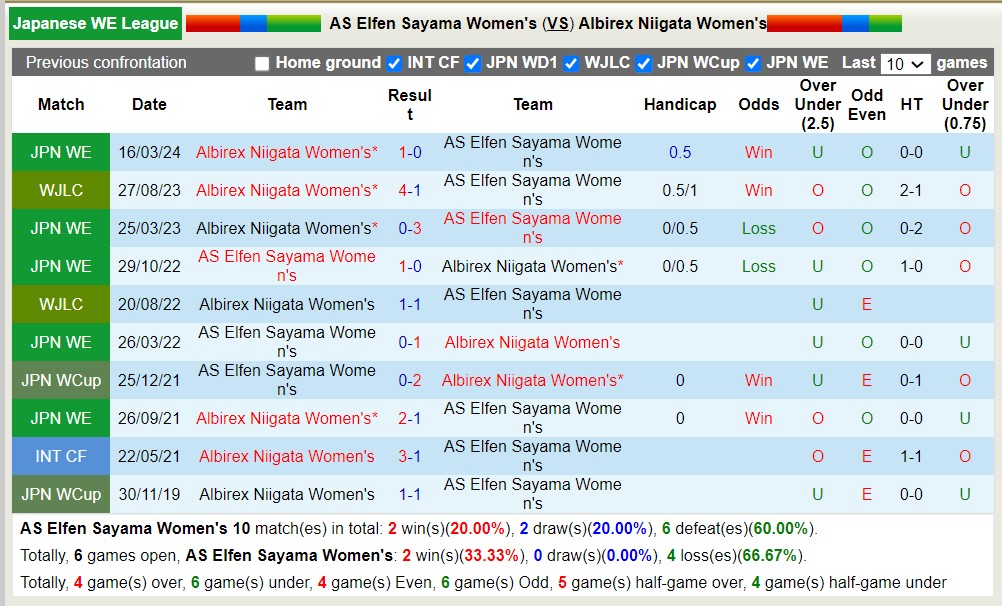This screenshot has height=606, width=1003.
Task: Click the JPN WCup label for 30/11/19 match
Action: click(x=61, y=494)
